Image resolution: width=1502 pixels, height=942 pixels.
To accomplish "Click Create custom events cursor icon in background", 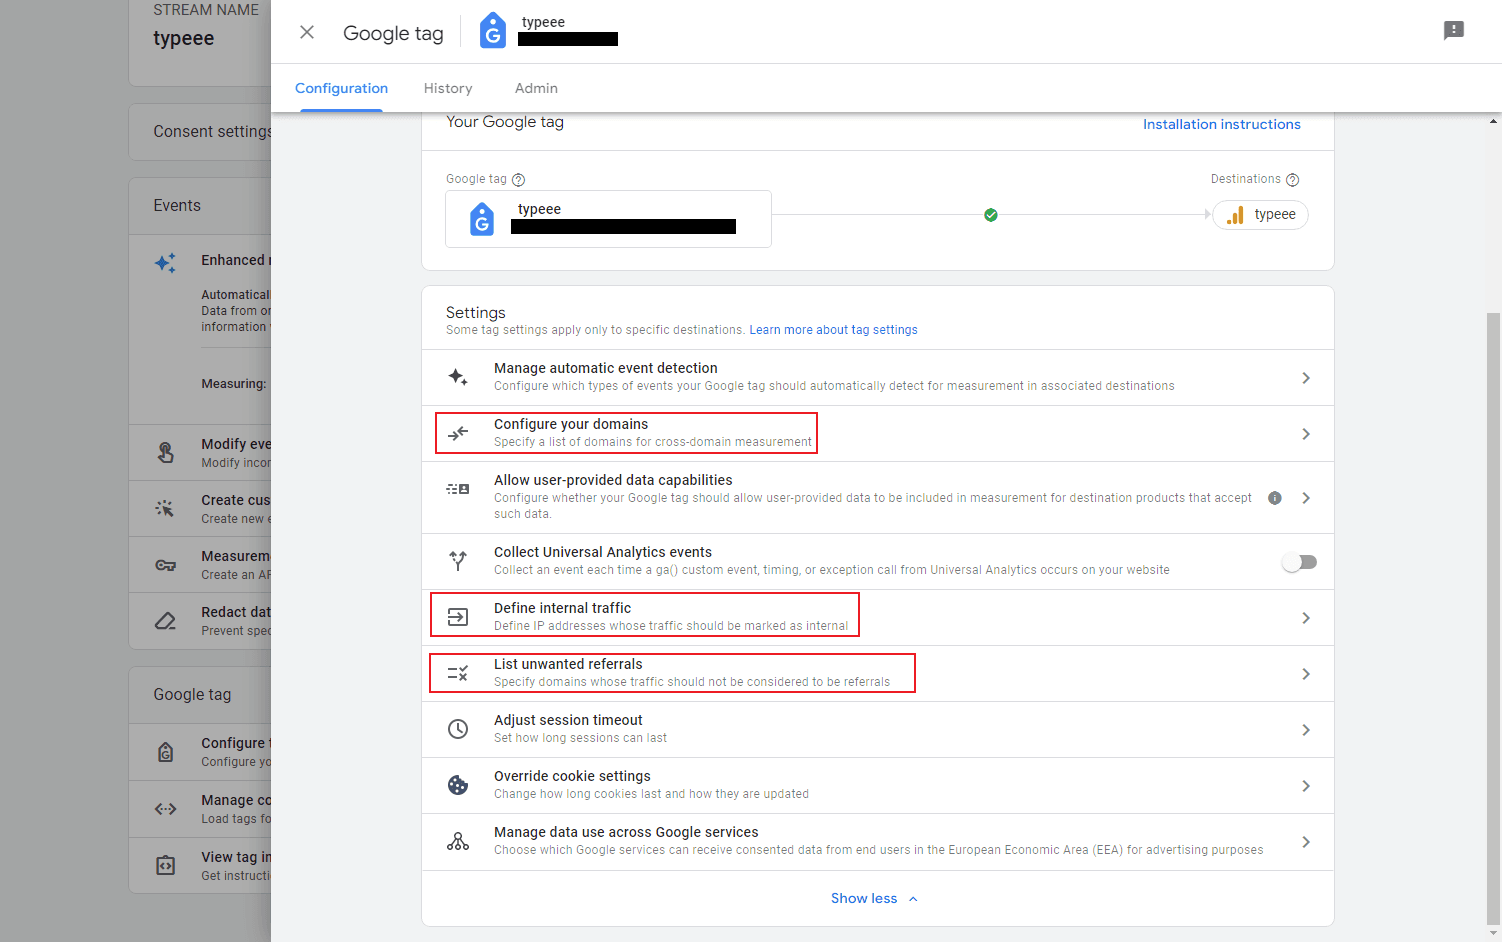I will click(x=165, y=508).
